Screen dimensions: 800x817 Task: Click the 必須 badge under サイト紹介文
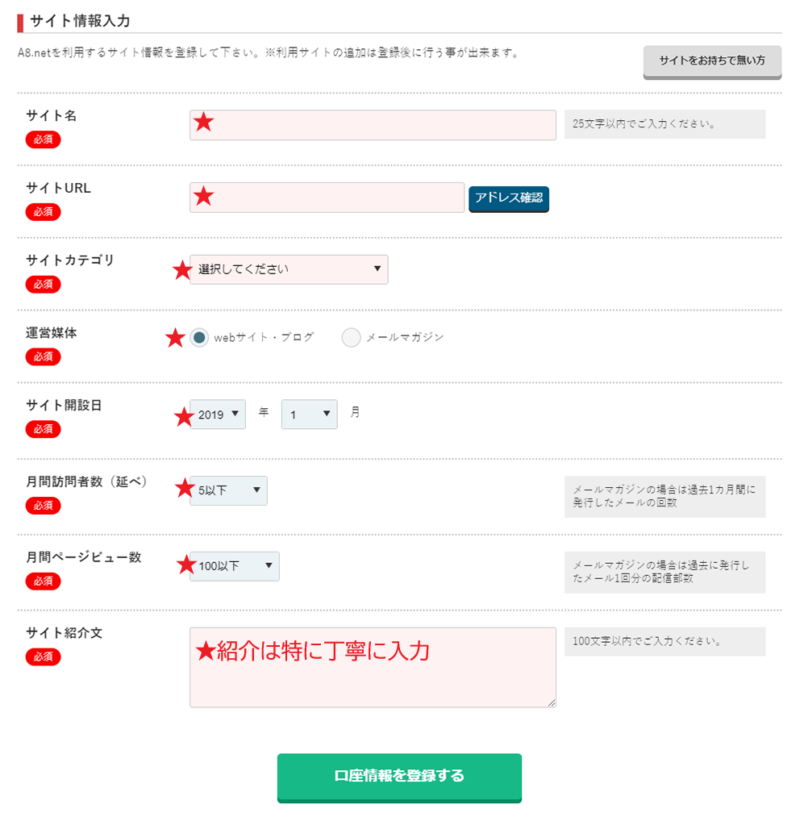pyautogui.click(x=43, y=657)
